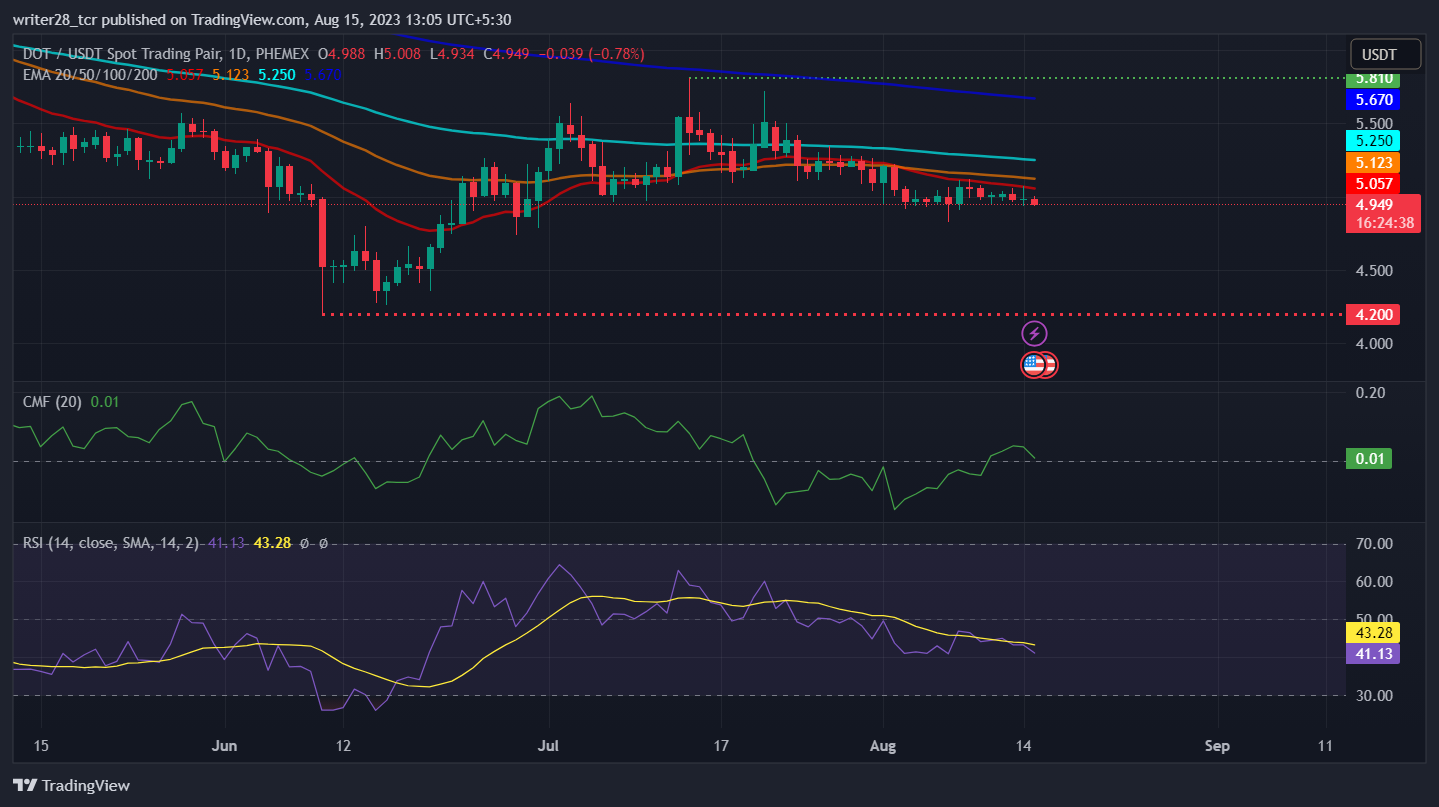Click the red 5.057 price-axis label

click(x=1372, y=183)
